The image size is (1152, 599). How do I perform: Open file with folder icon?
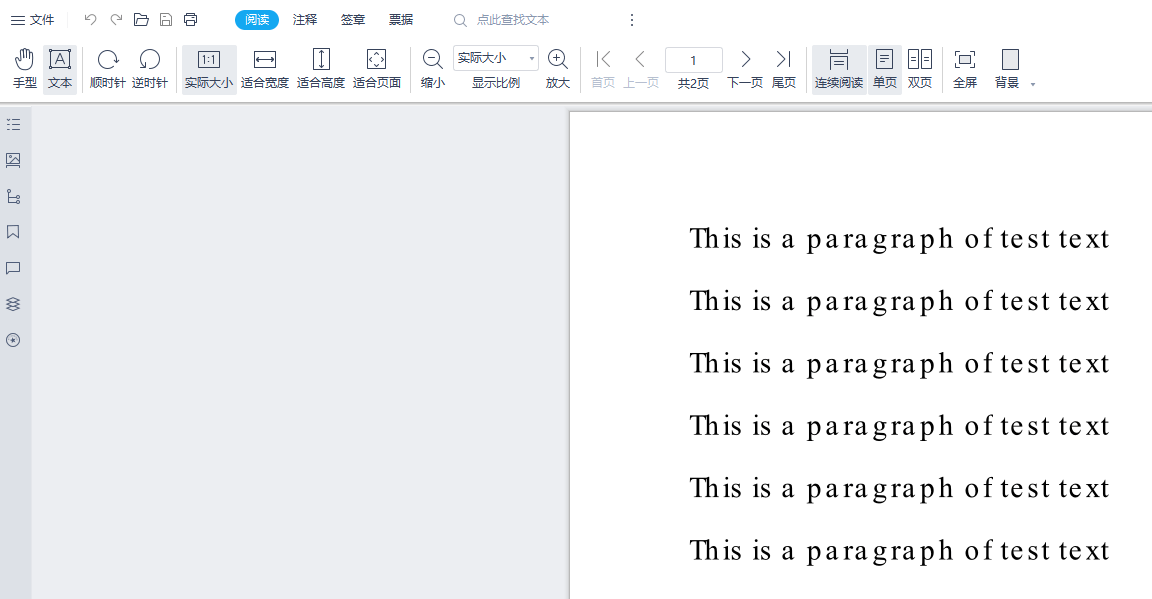click(141, 20)
